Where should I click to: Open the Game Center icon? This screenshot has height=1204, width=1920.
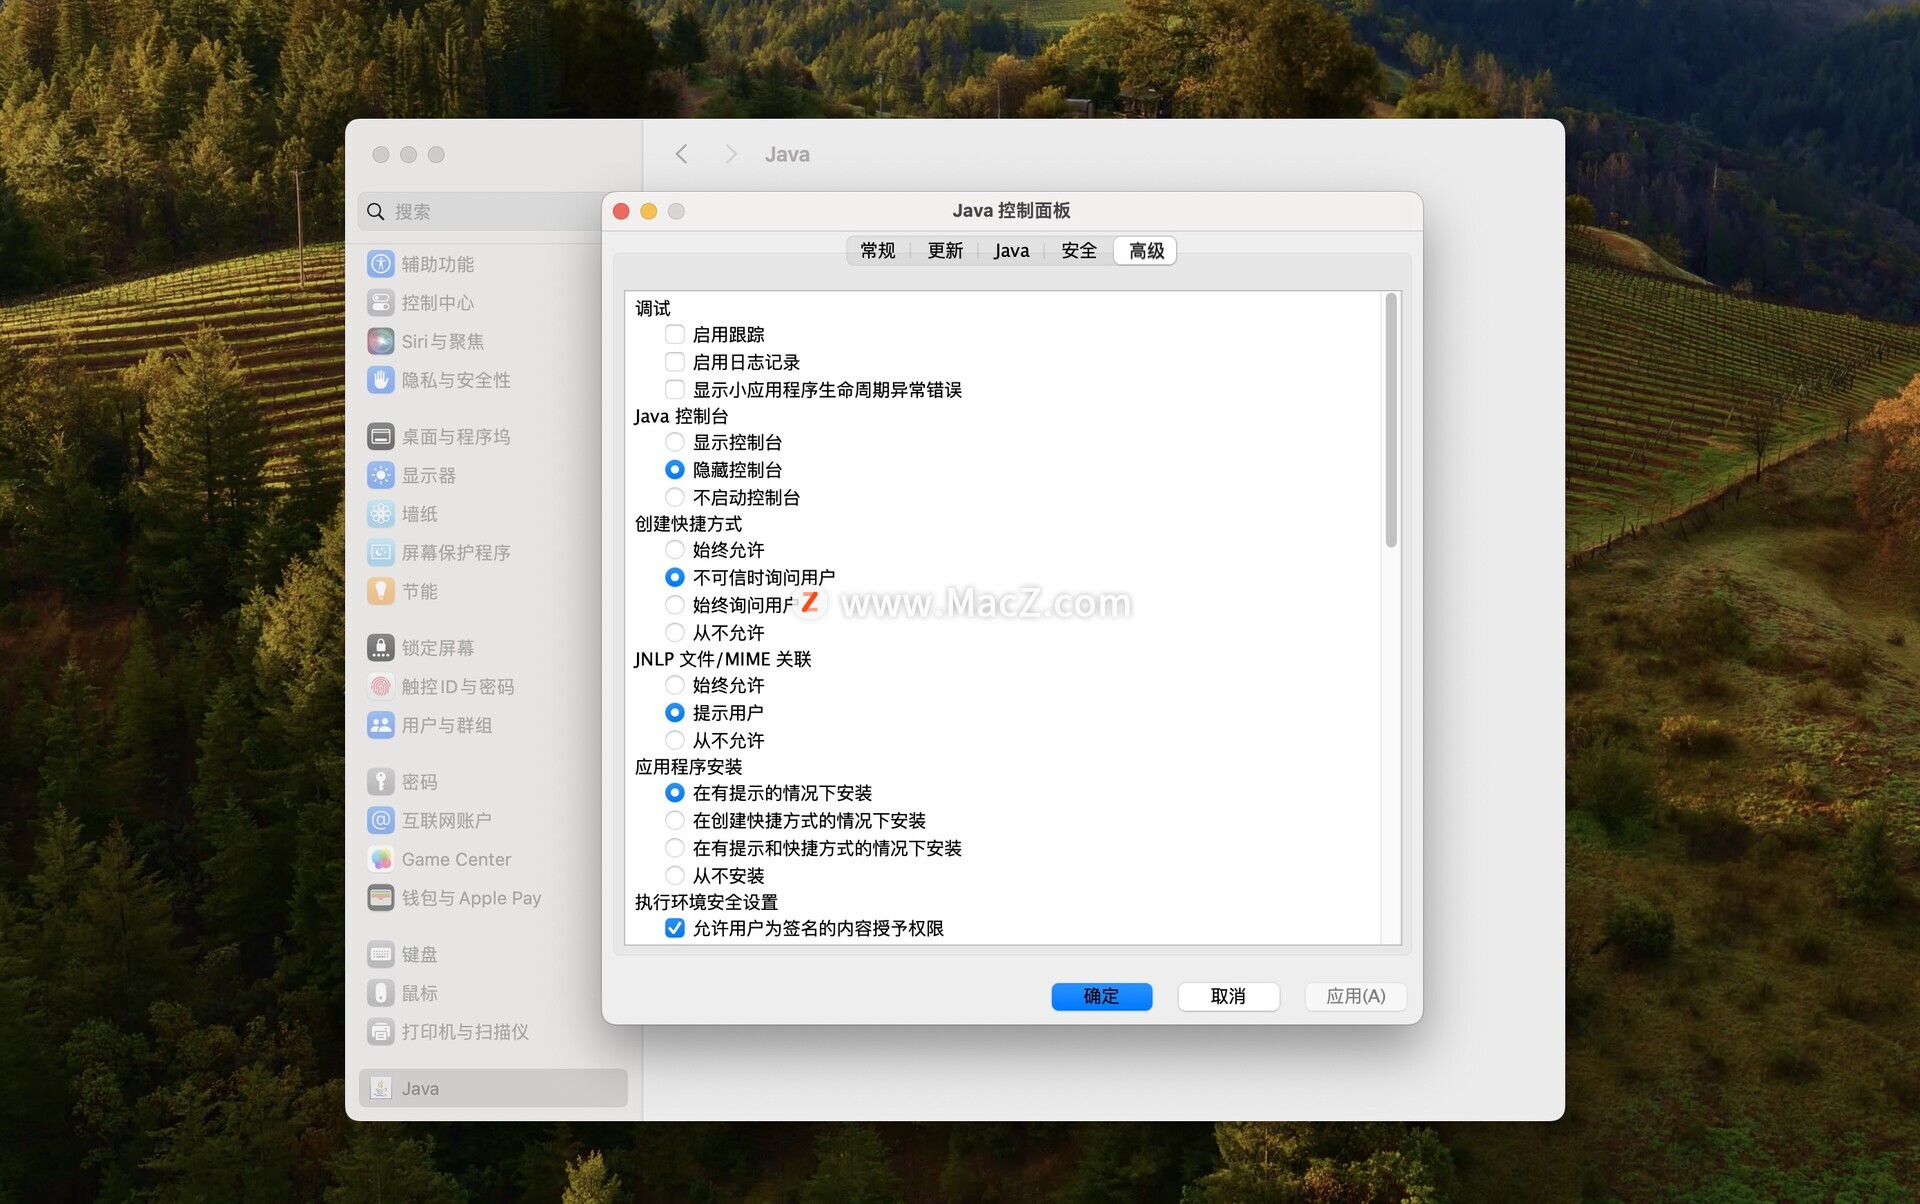coord(380,859)
